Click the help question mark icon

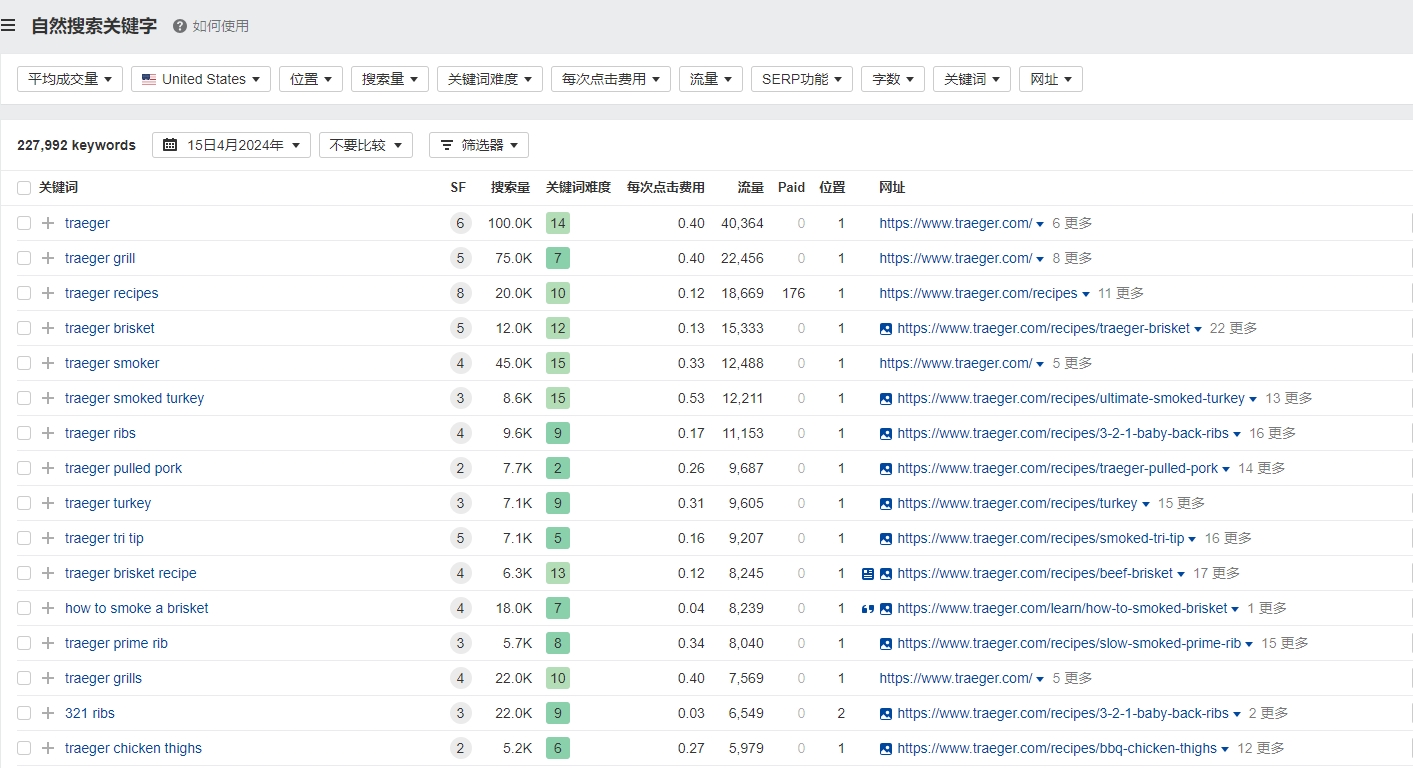click(x=180, y=26)
